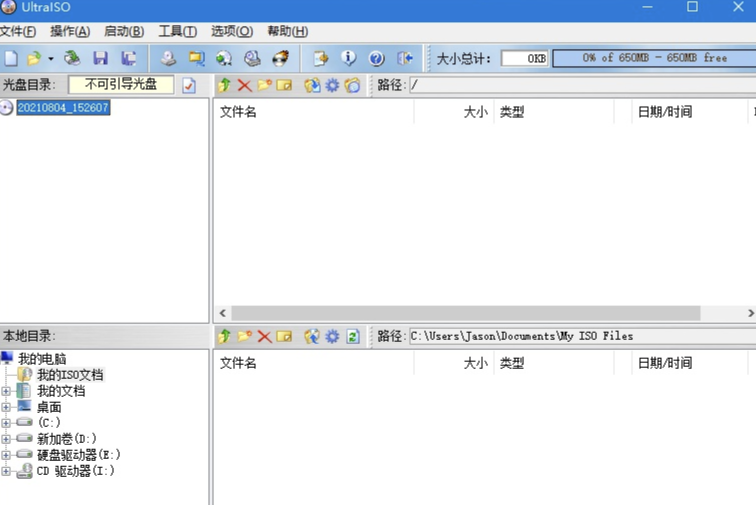Click the New file icon in main toolbar

11,58
